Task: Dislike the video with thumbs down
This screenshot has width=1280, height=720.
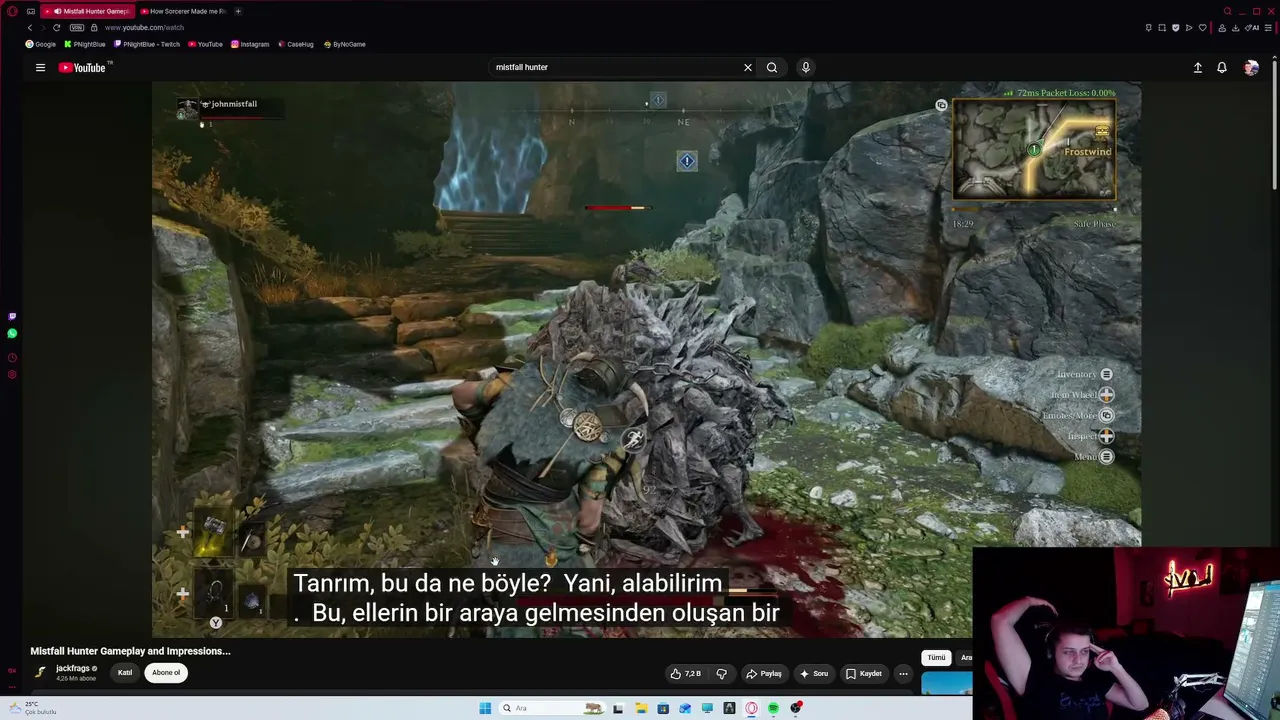Action: (721, 674)
